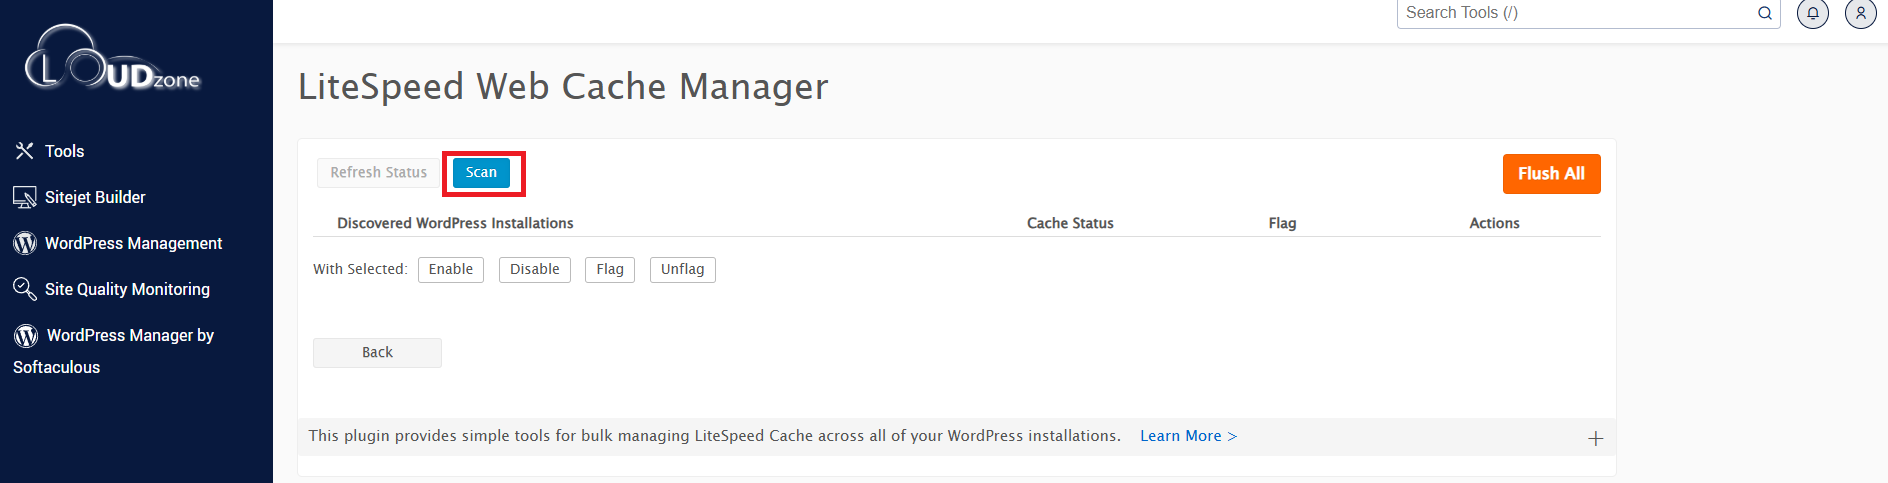The height and width of the screenshot is (483, 1888).
Task: Click the Unflag button
Action: (683, 270)
